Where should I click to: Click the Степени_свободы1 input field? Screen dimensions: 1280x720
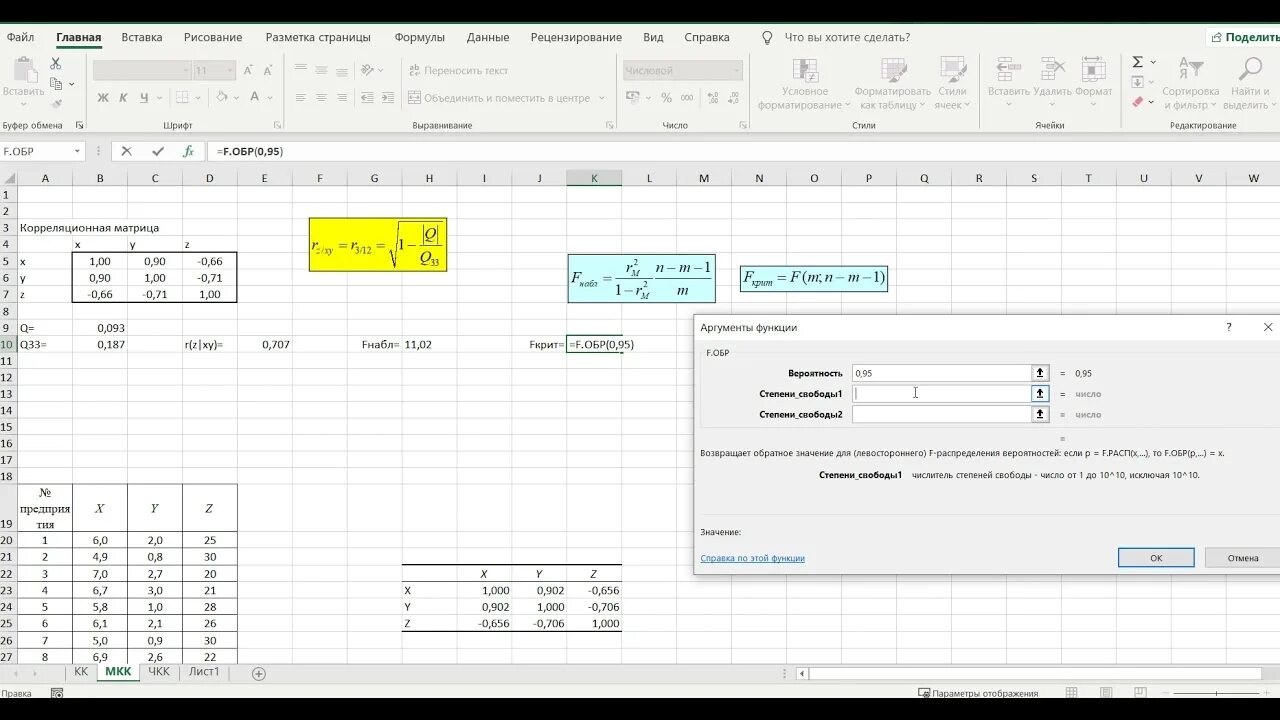(941, 393)
